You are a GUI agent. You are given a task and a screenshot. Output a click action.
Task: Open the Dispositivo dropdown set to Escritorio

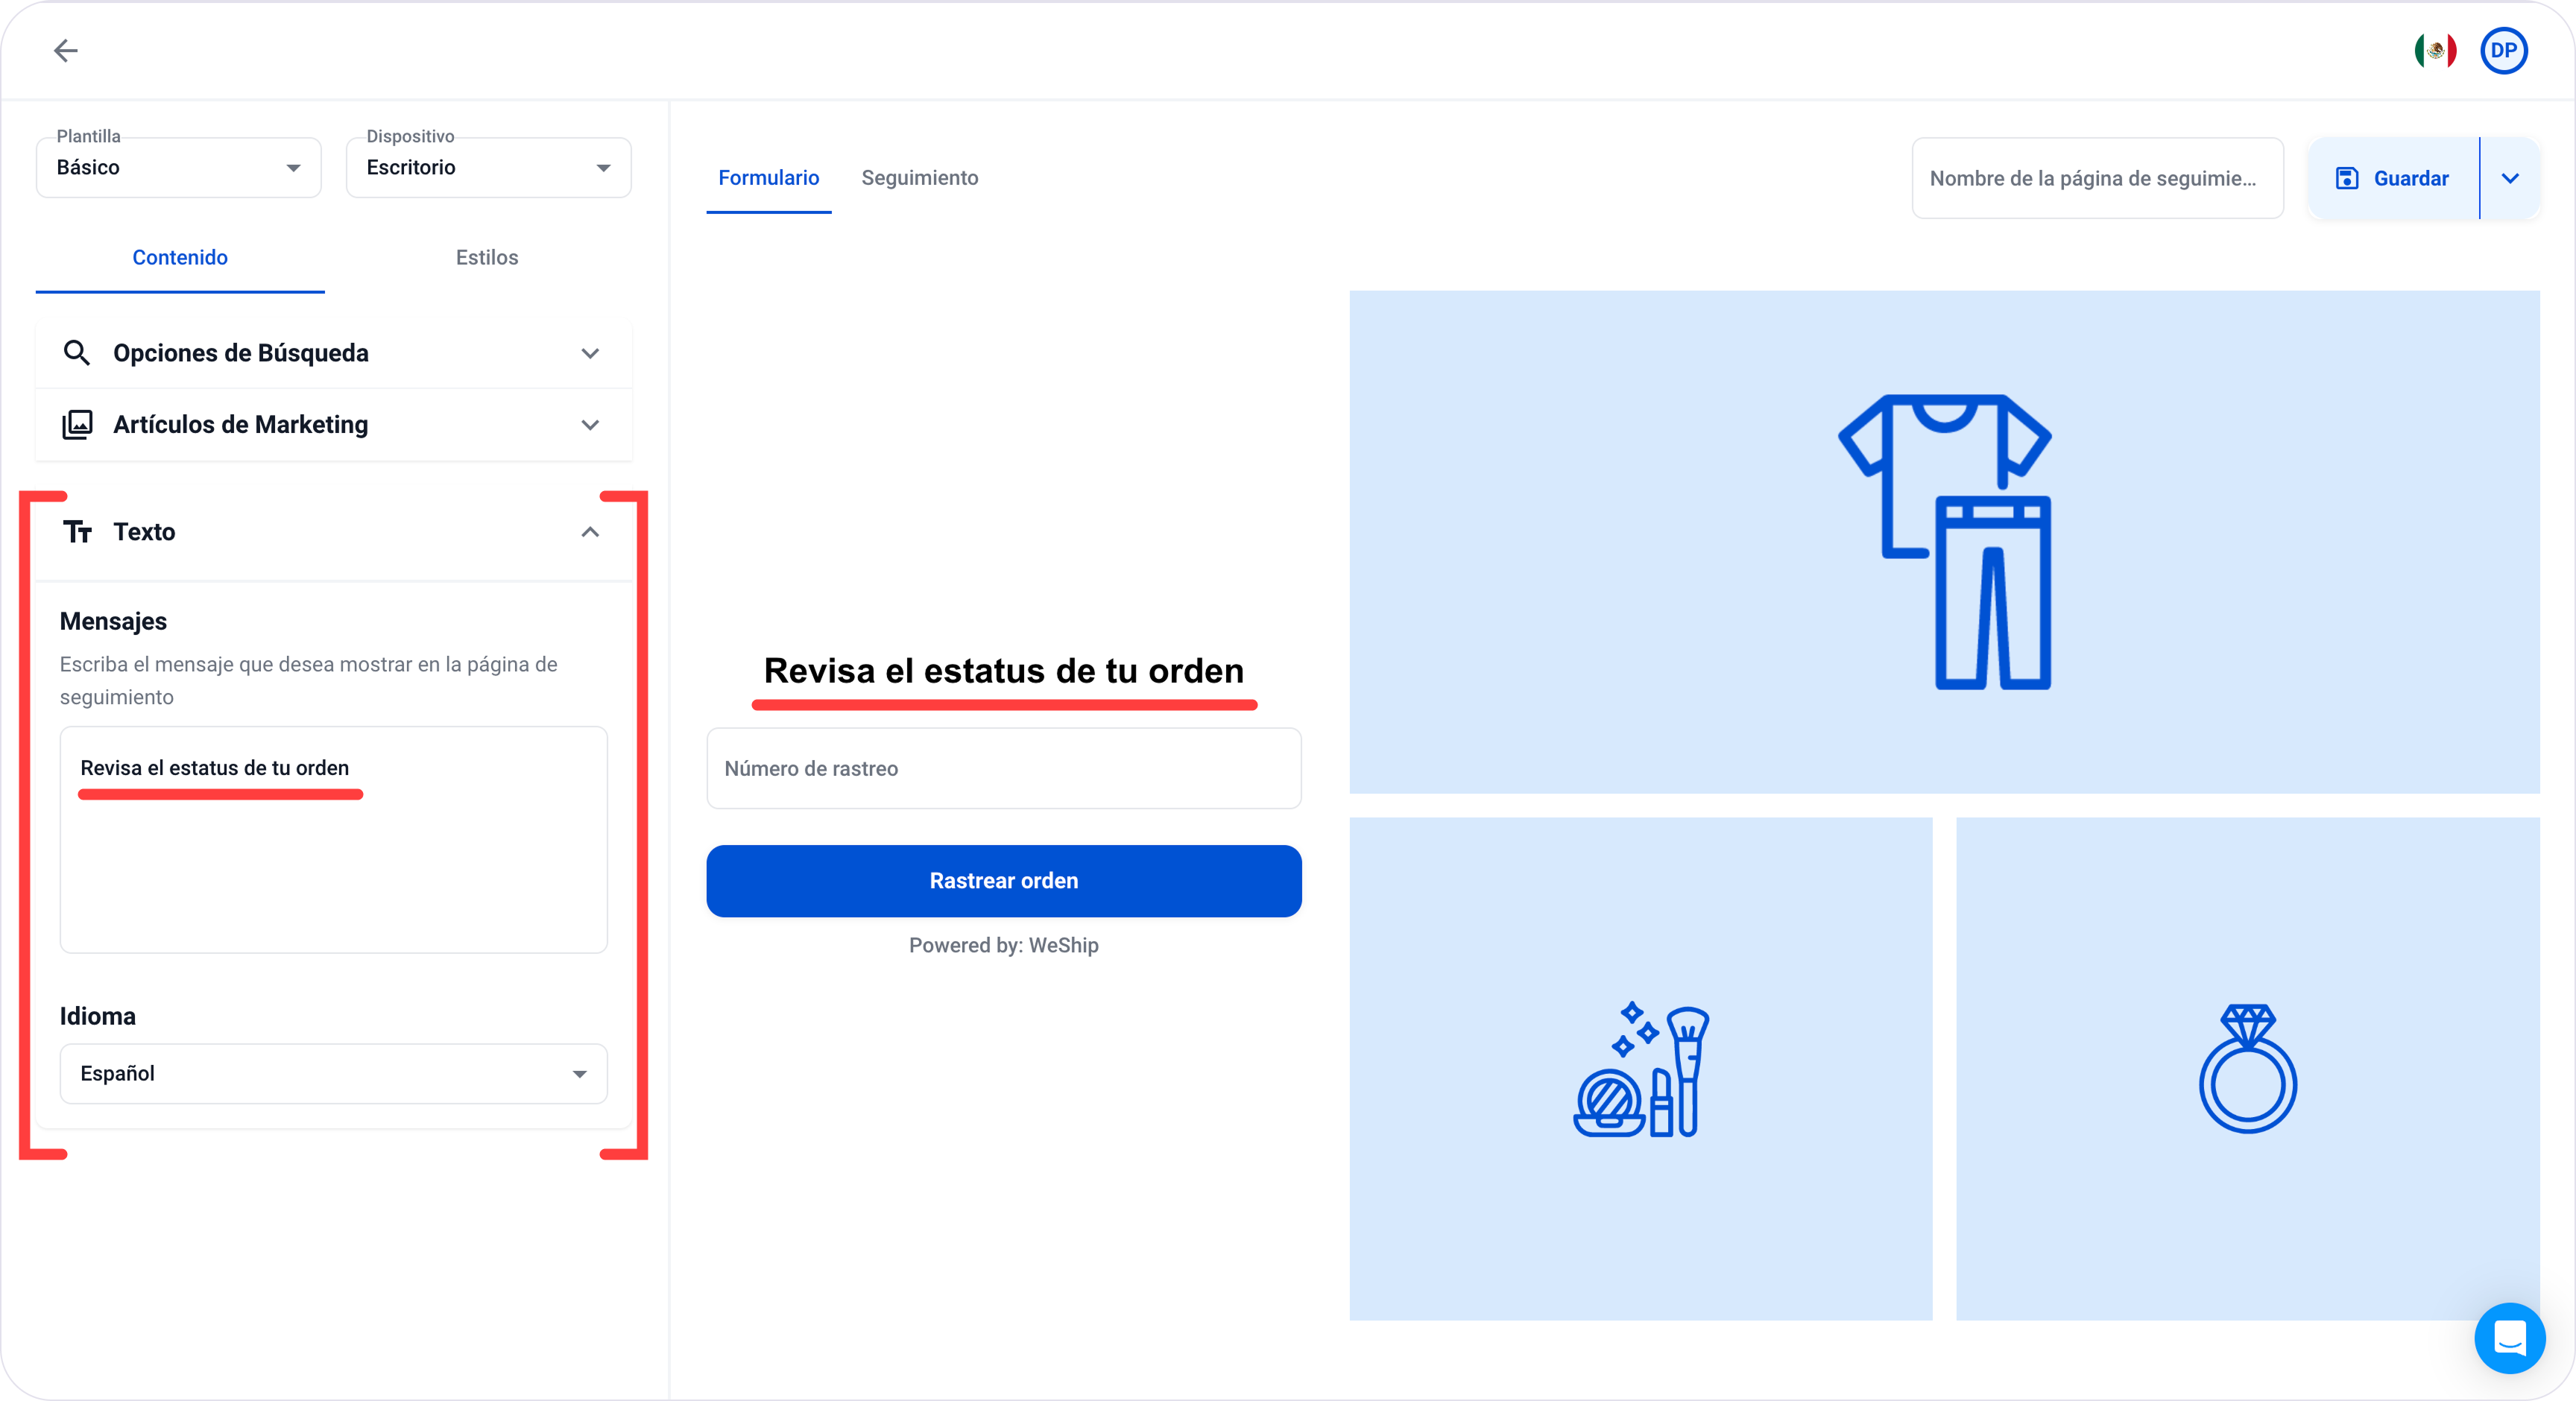click(488, 167)
